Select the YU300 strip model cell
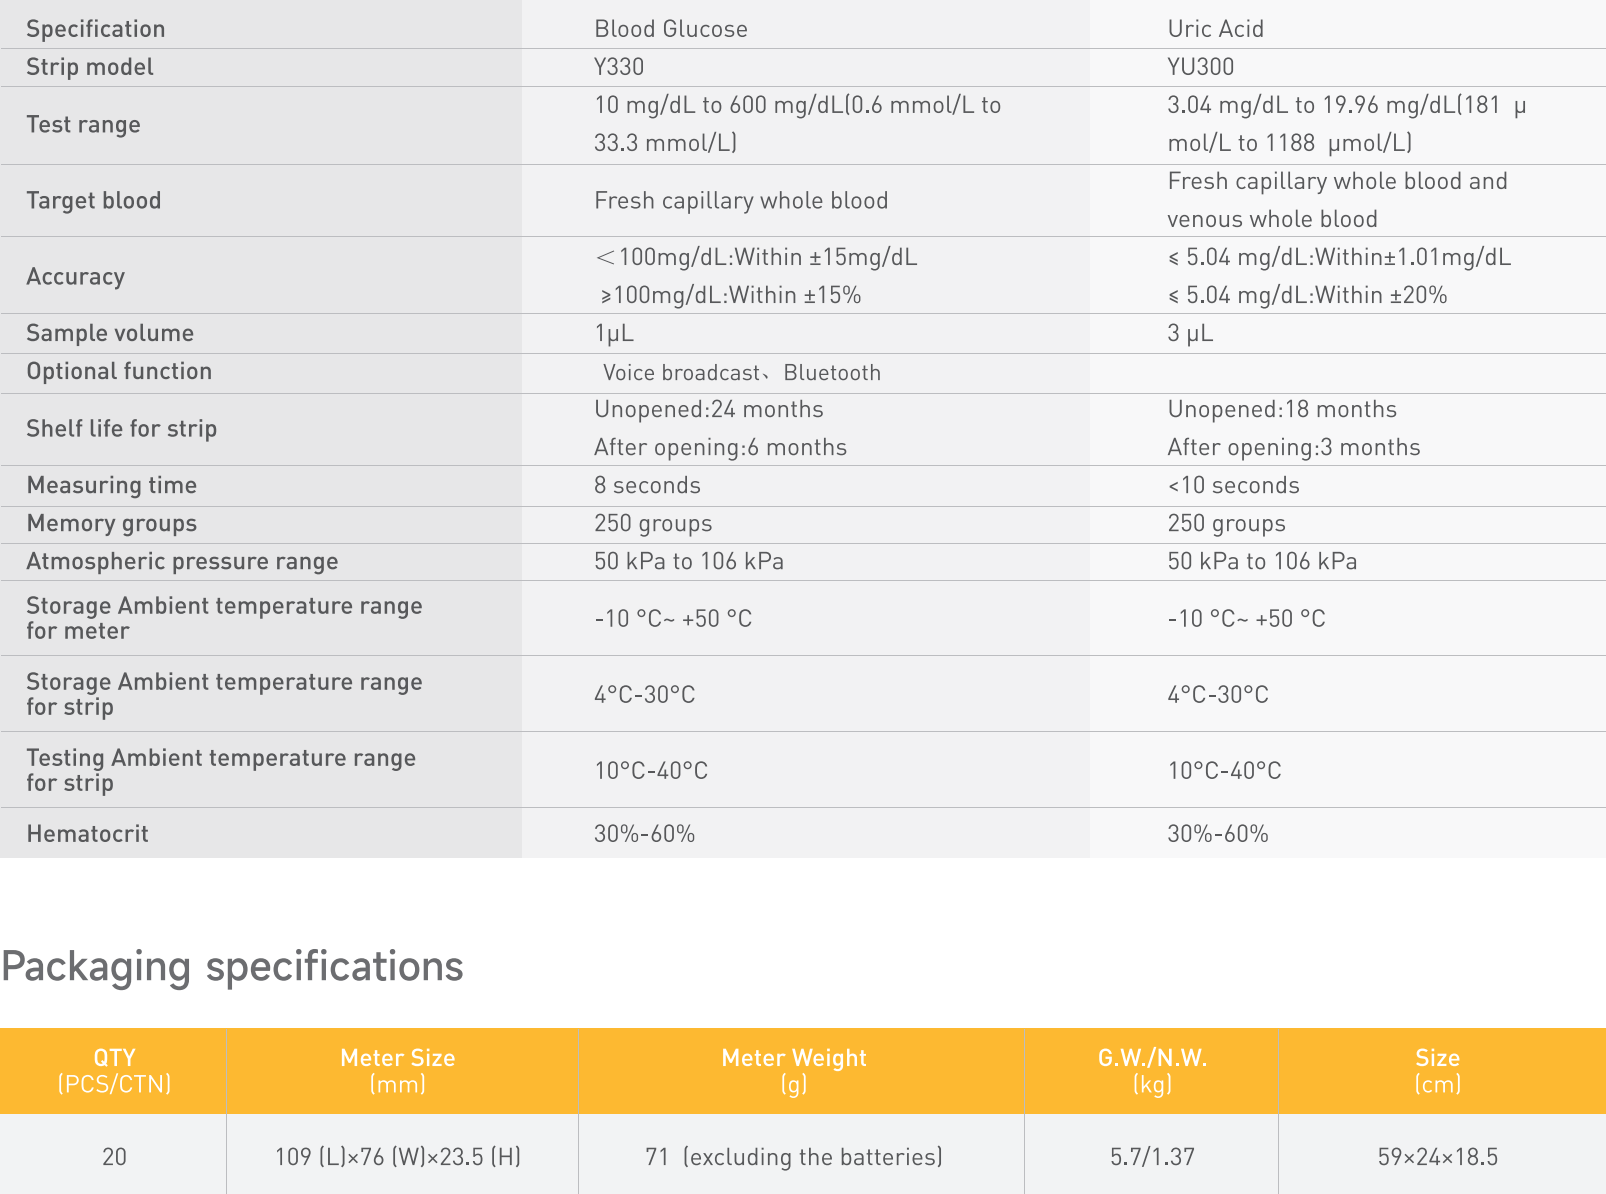The height and width of the screenshot is (1194, 1606). [x=1200, y=67]
